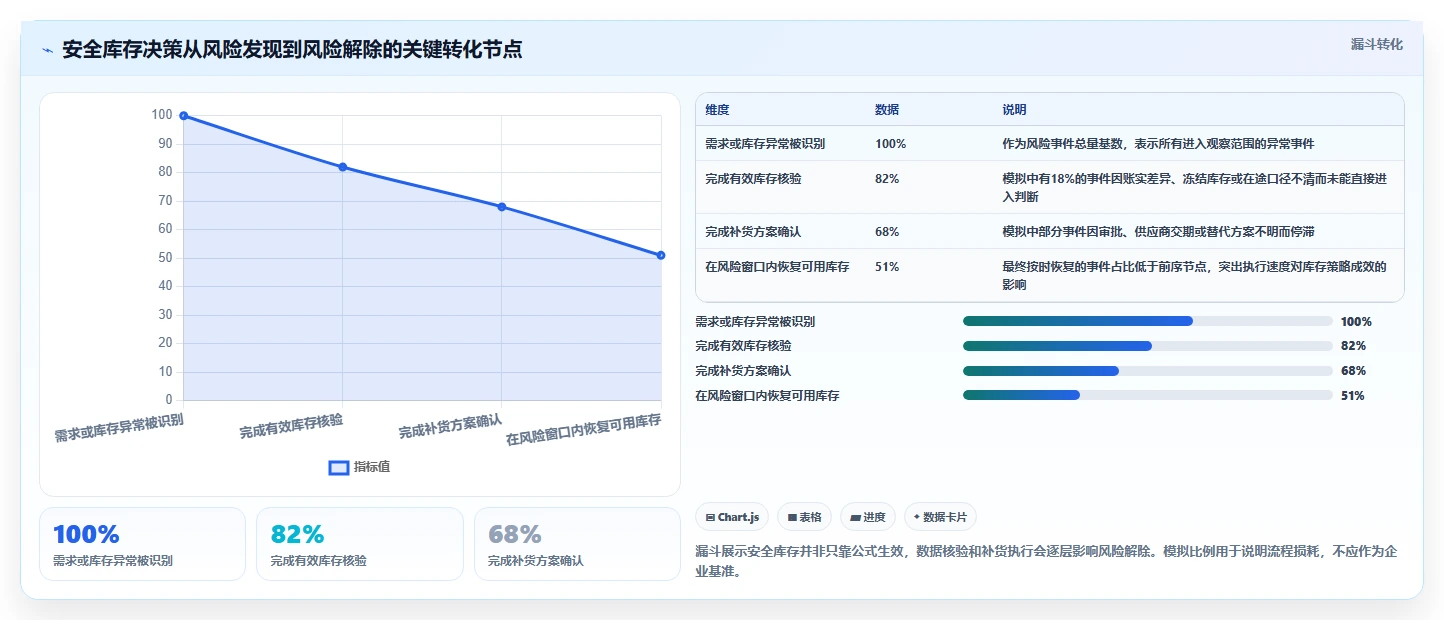The height and width of the screenshot is (620, 1444).
Task: Click the 51% value in the table
Action: point(887,267)
